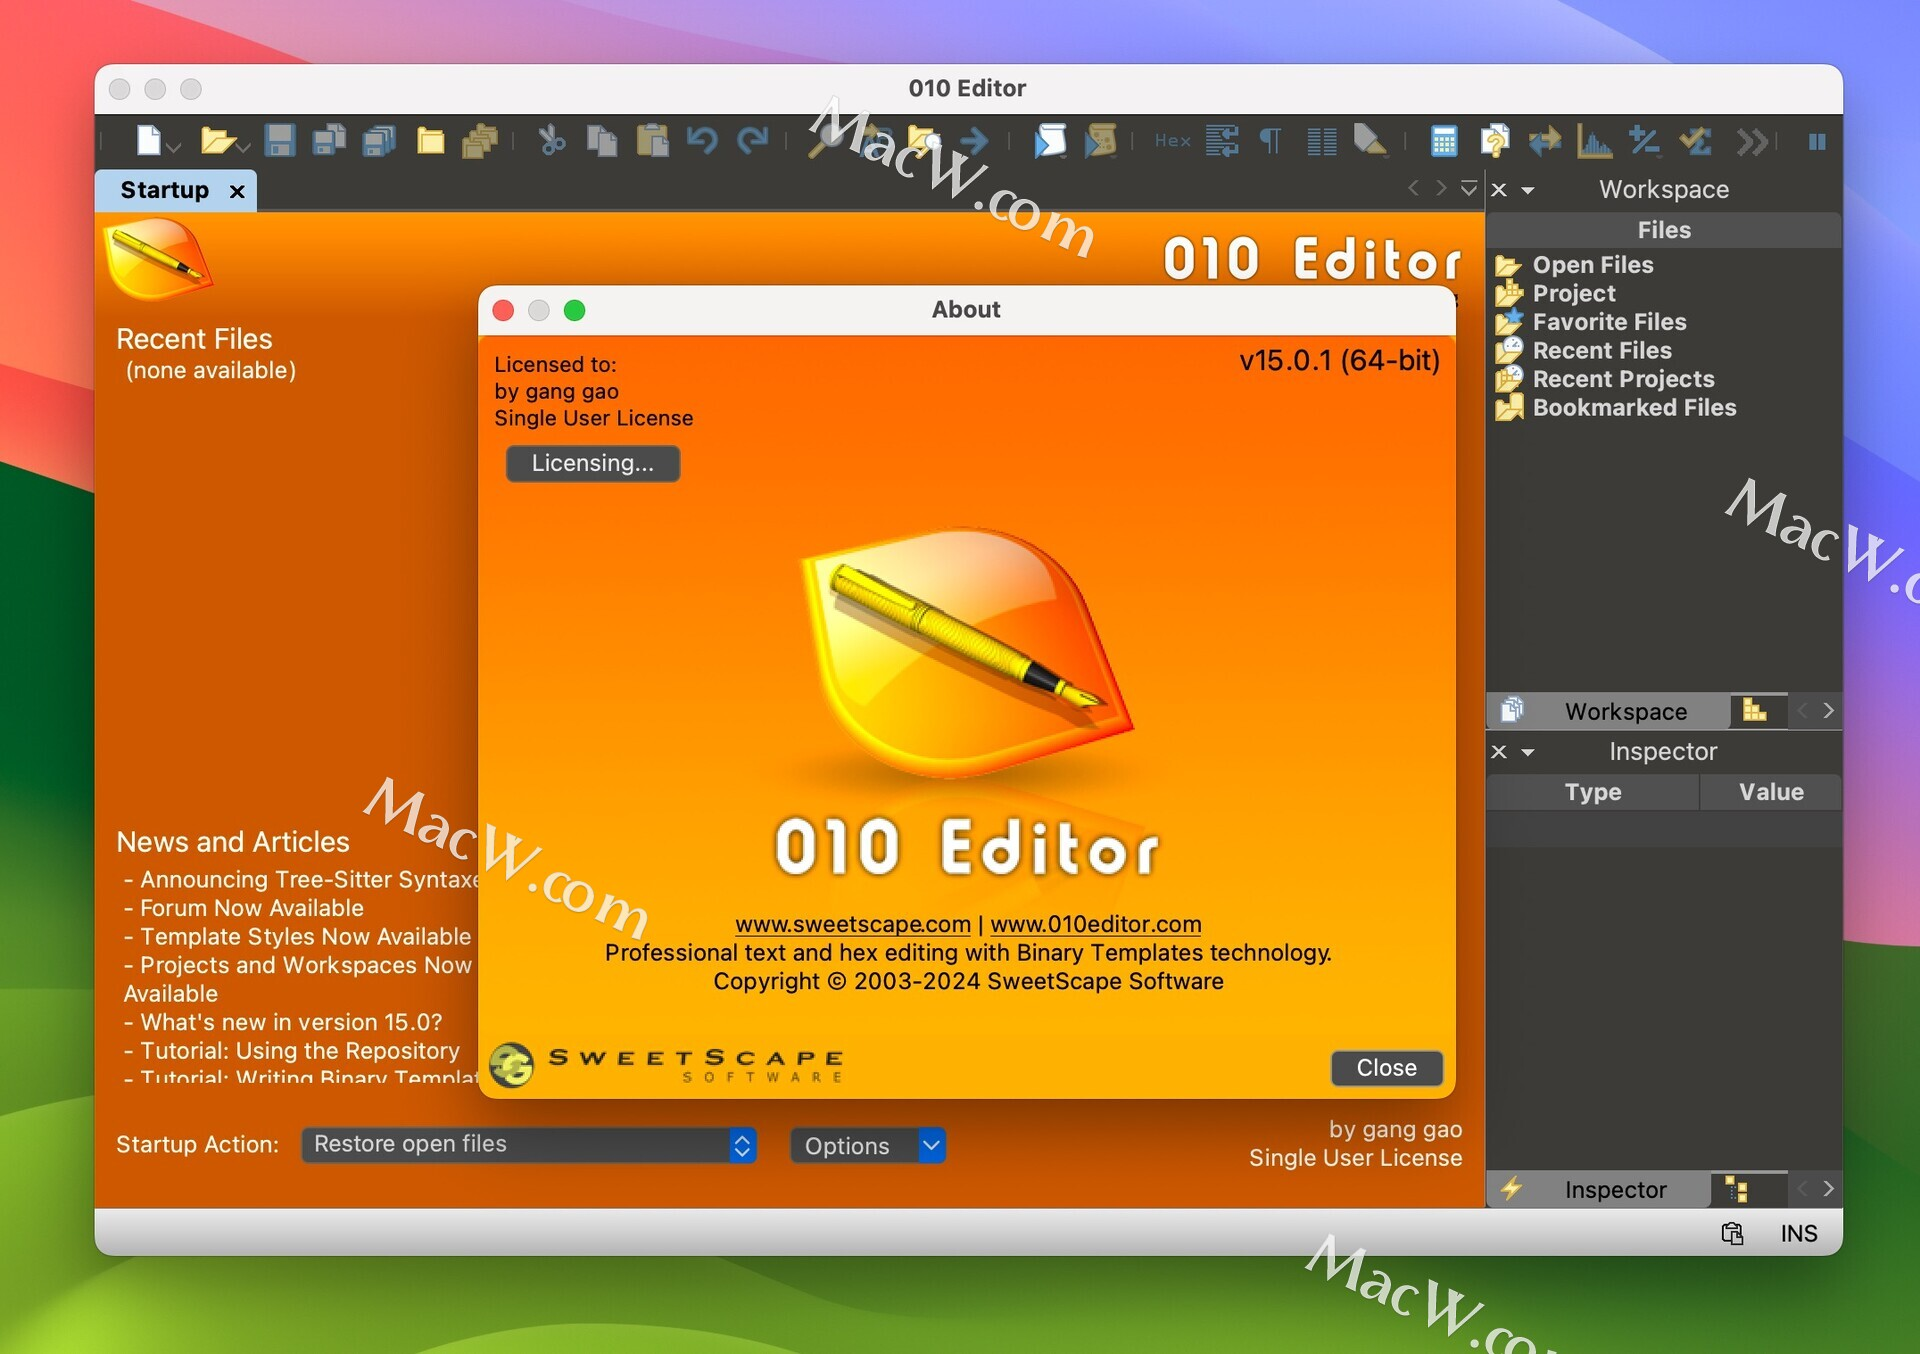This screenshot has height=1354, width=1920.
Task: Open the Startup Action Restore open files dropdown
Action: tap(529, 1145)
